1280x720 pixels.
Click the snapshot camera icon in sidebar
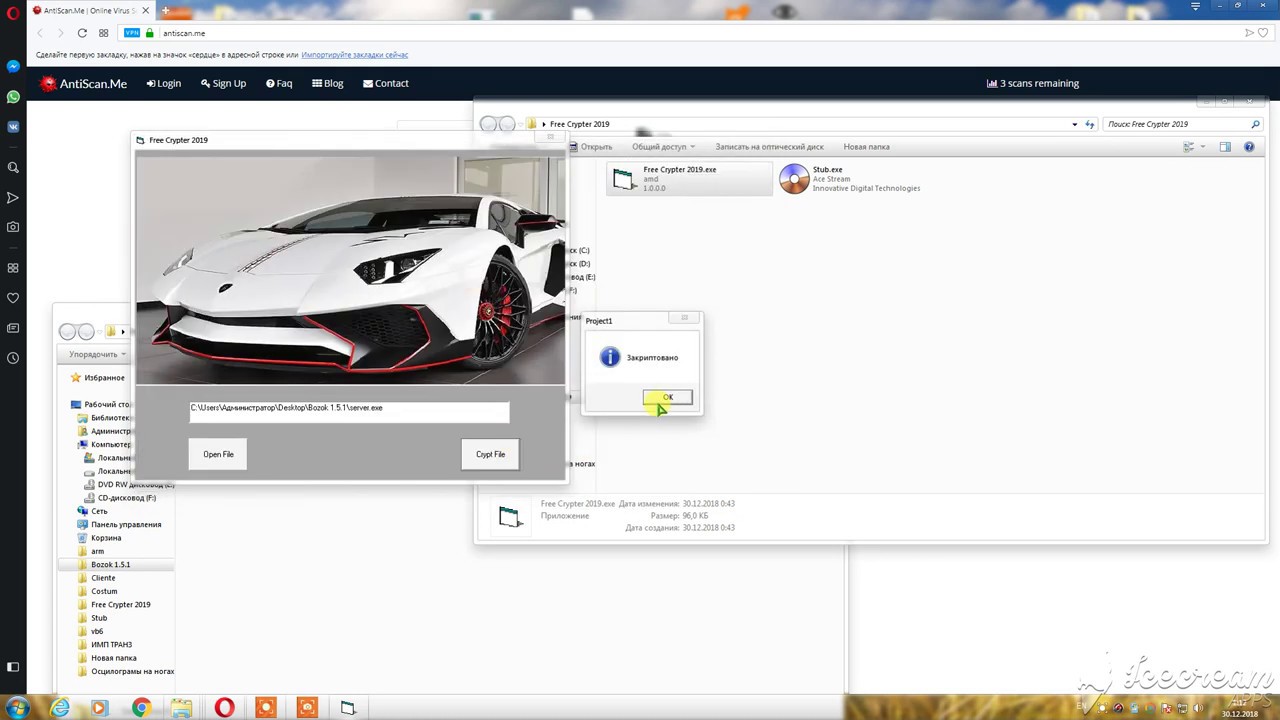coord(13,227)
